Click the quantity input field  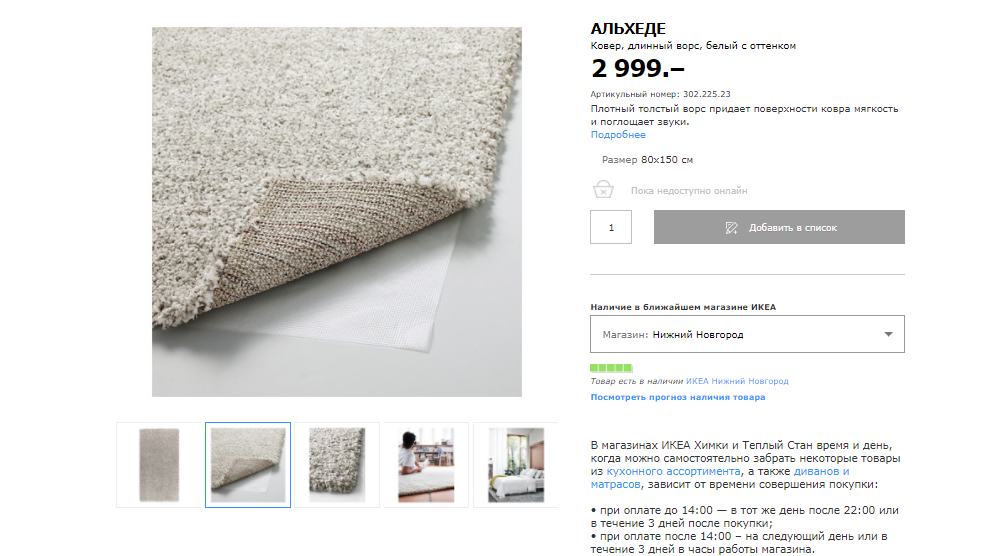pos(611,227)
